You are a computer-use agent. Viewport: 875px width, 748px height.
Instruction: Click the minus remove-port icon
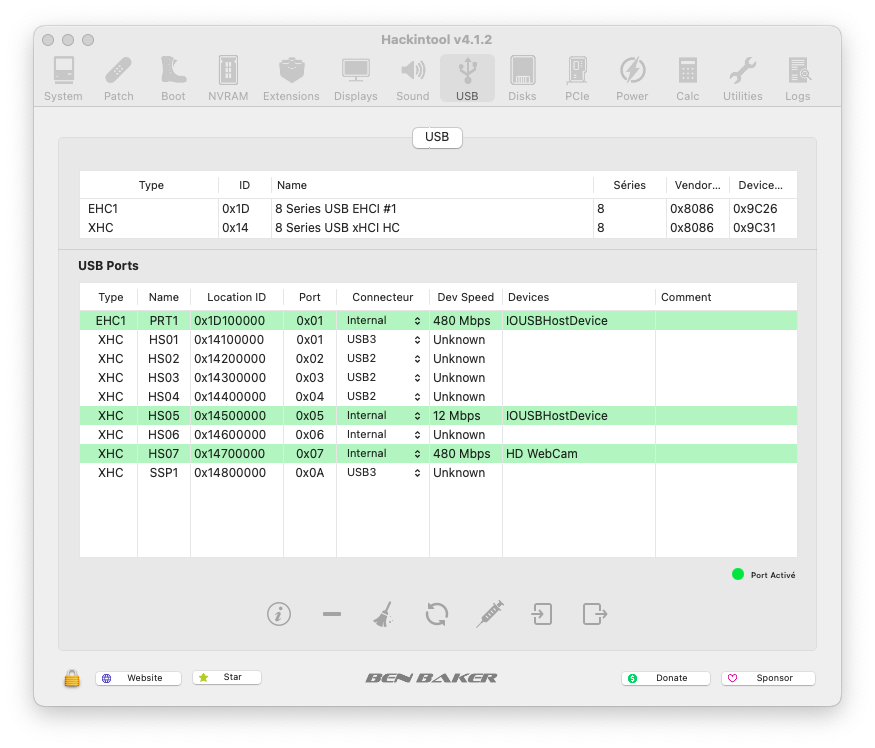coord(331,614)
